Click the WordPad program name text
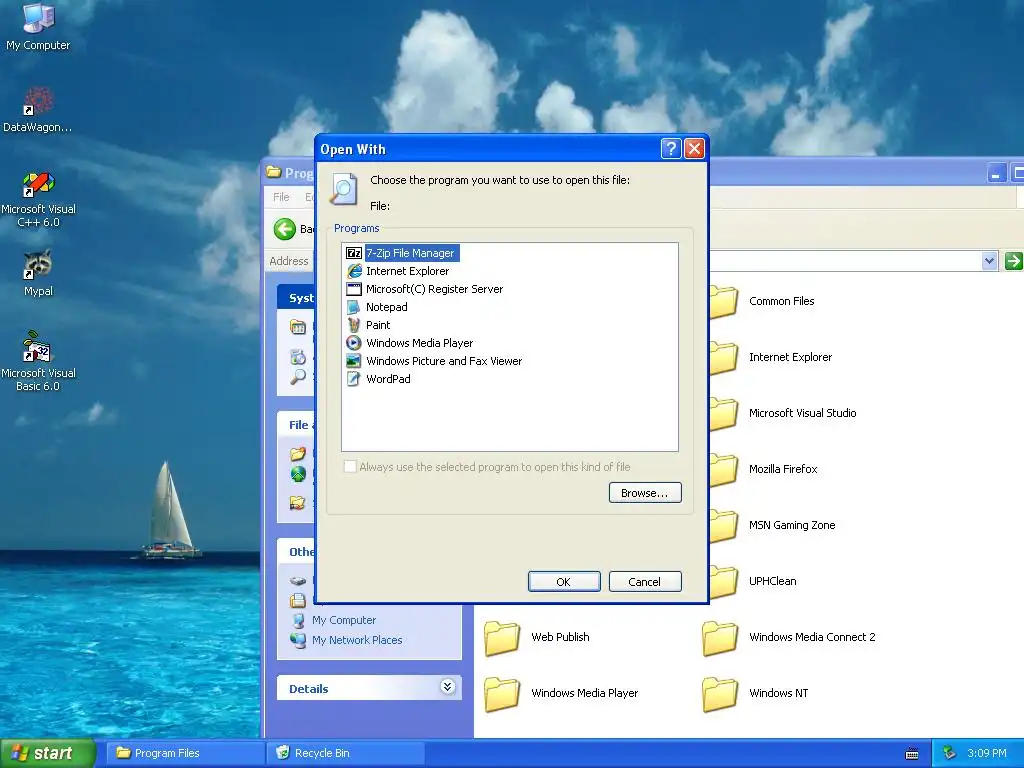The height and width of the screenshot is (768, 1024). click(x=388, y=379)
